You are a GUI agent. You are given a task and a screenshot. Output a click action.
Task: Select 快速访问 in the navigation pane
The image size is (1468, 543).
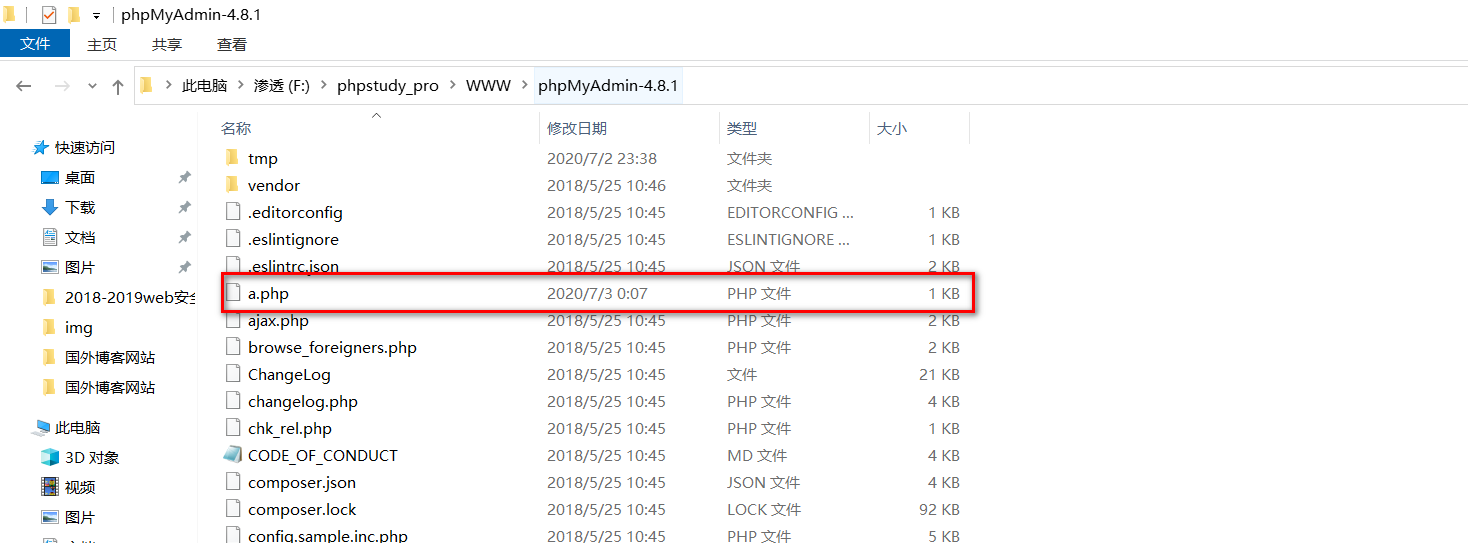(x=85, y=147)
